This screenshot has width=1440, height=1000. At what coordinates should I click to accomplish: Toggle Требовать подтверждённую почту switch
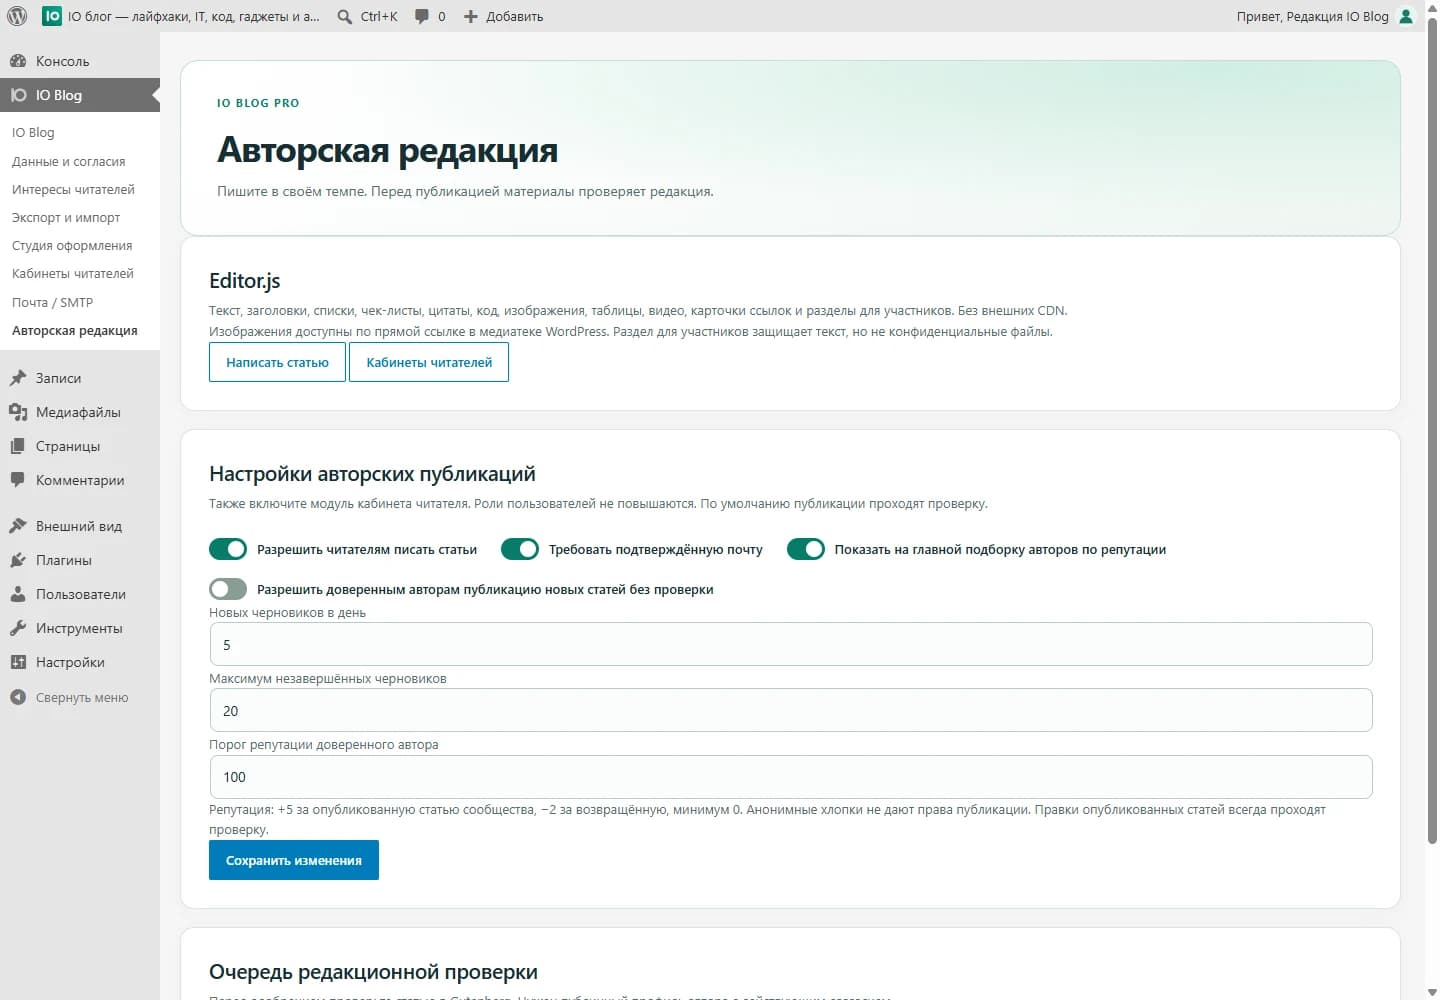[x=520, y=549]
